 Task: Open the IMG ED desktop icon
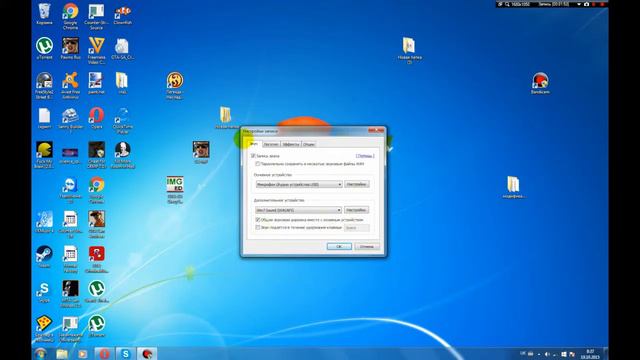pyautogui.click(x=175, y=189)
